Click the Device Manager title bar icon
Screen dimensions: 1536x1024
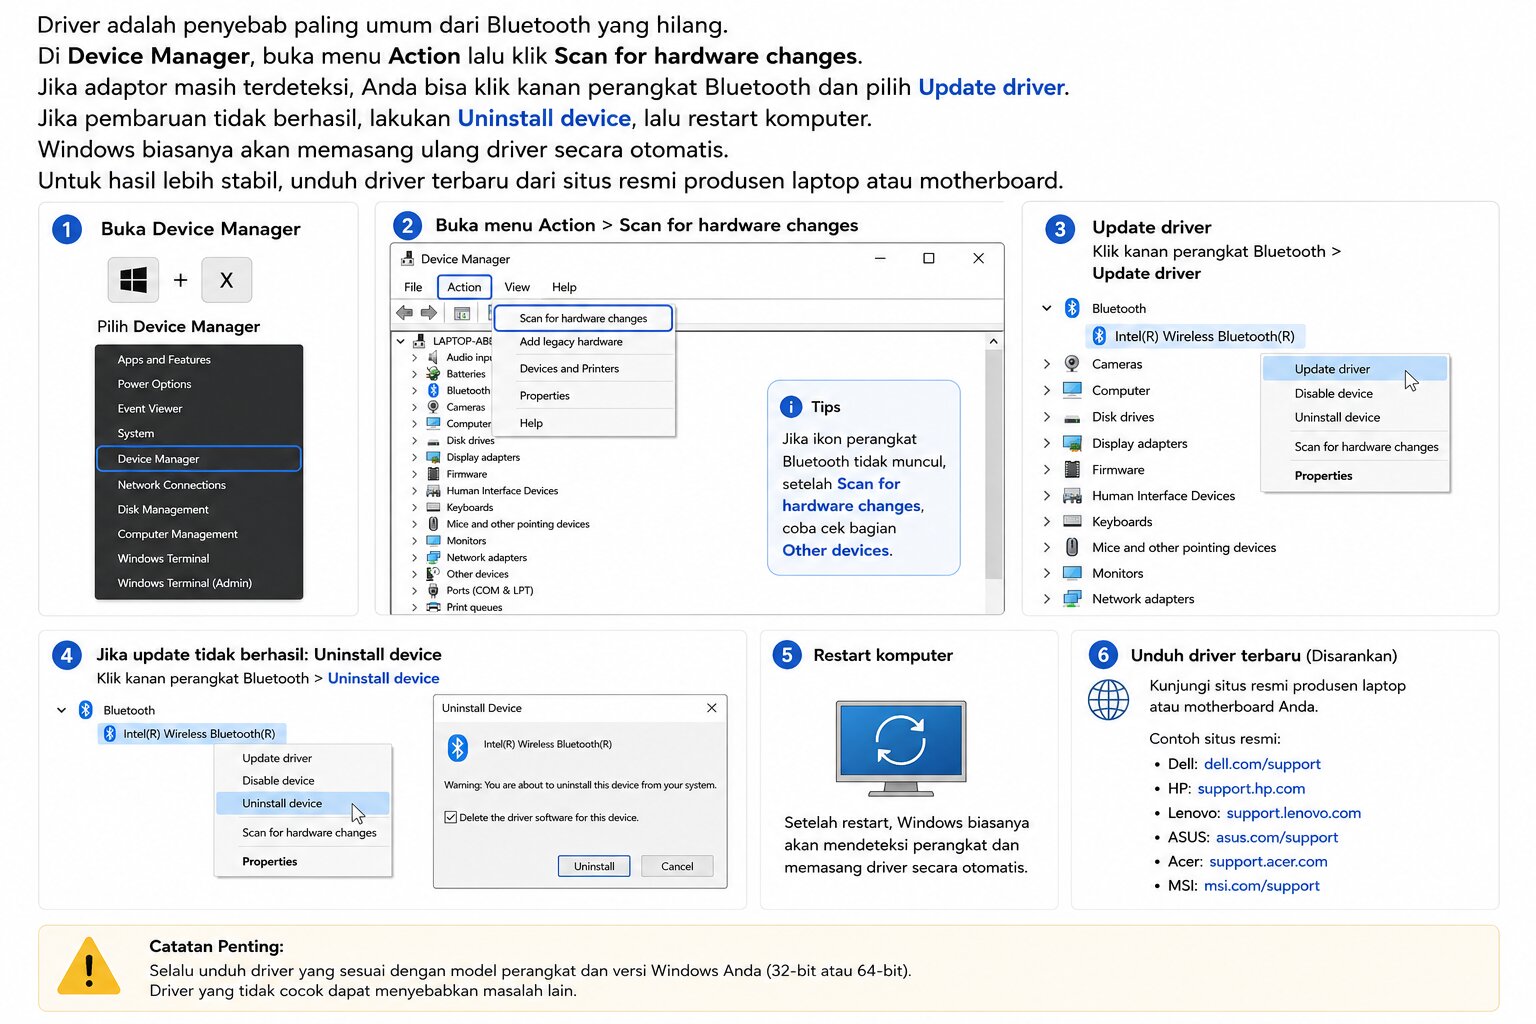pos(407,259)
